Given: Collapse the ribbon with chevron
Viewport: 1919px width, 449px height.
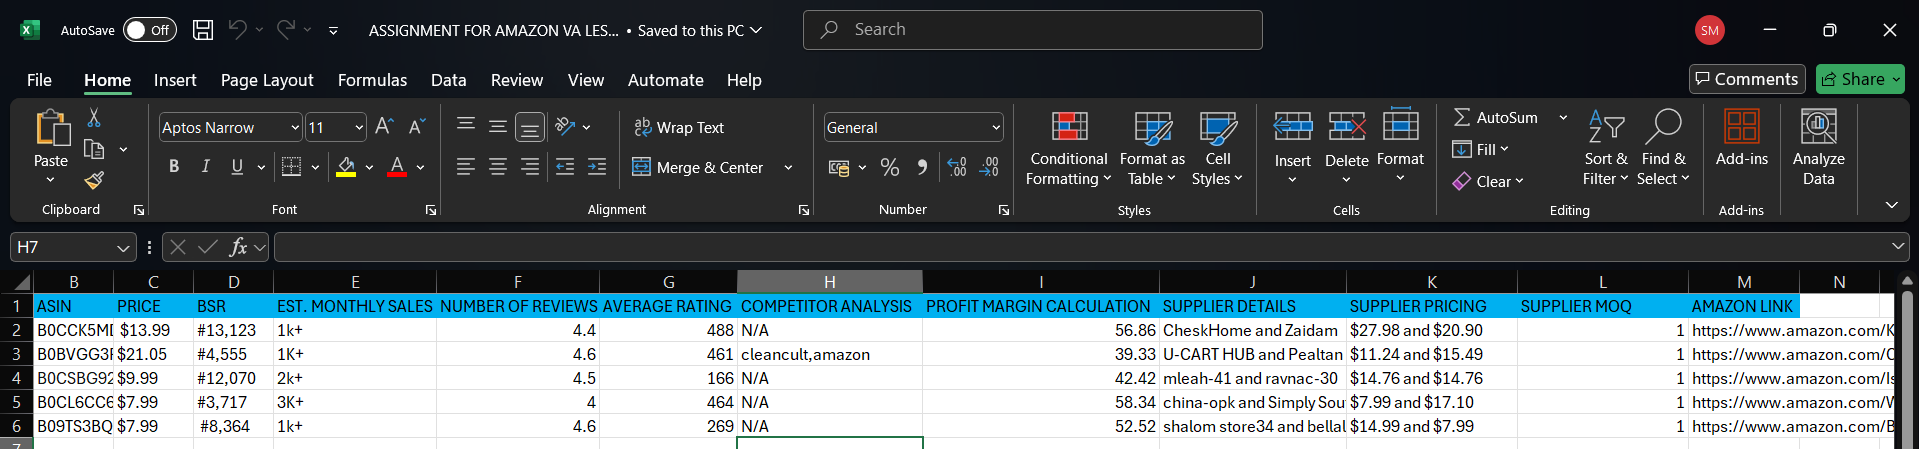Looking at the screenshot, I should (x=1891, y=205).
